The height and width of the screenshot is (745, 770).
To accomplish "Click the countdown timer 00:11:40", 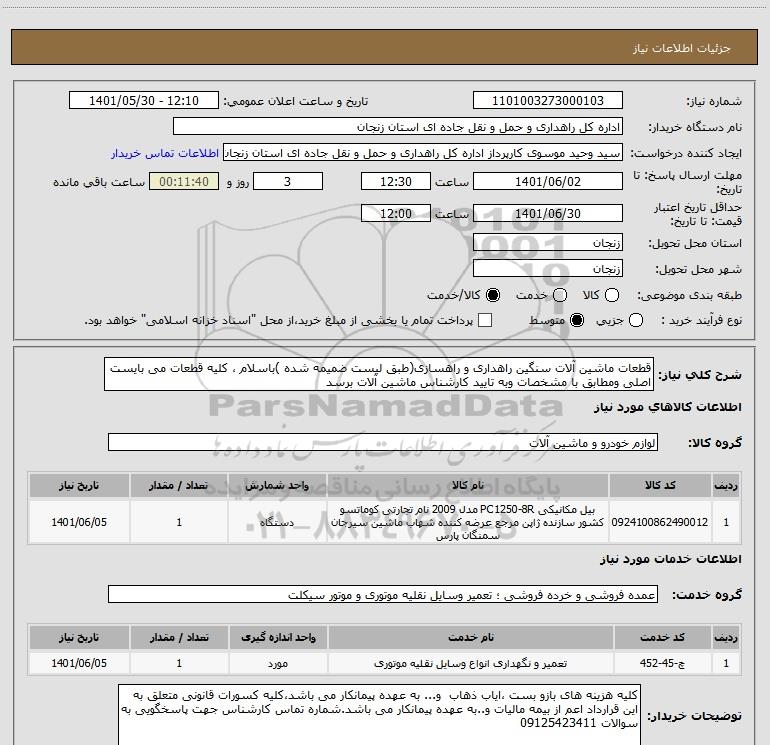I will [x=184, y=181].
